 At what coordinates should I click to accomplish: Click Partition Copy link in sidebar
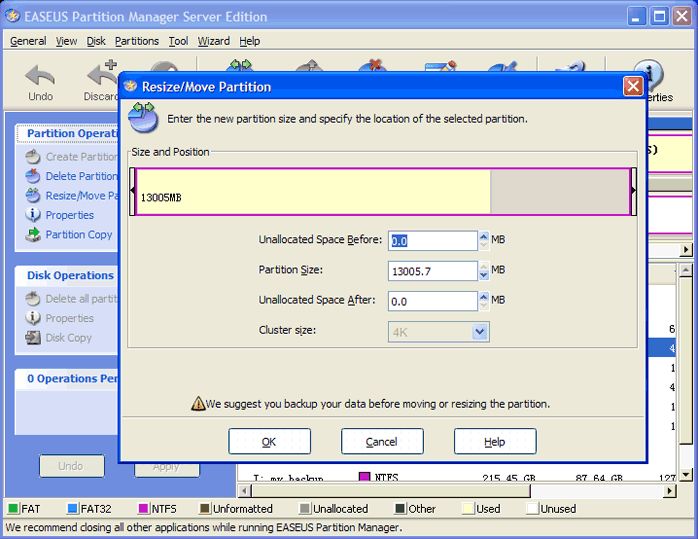[79, 235]
